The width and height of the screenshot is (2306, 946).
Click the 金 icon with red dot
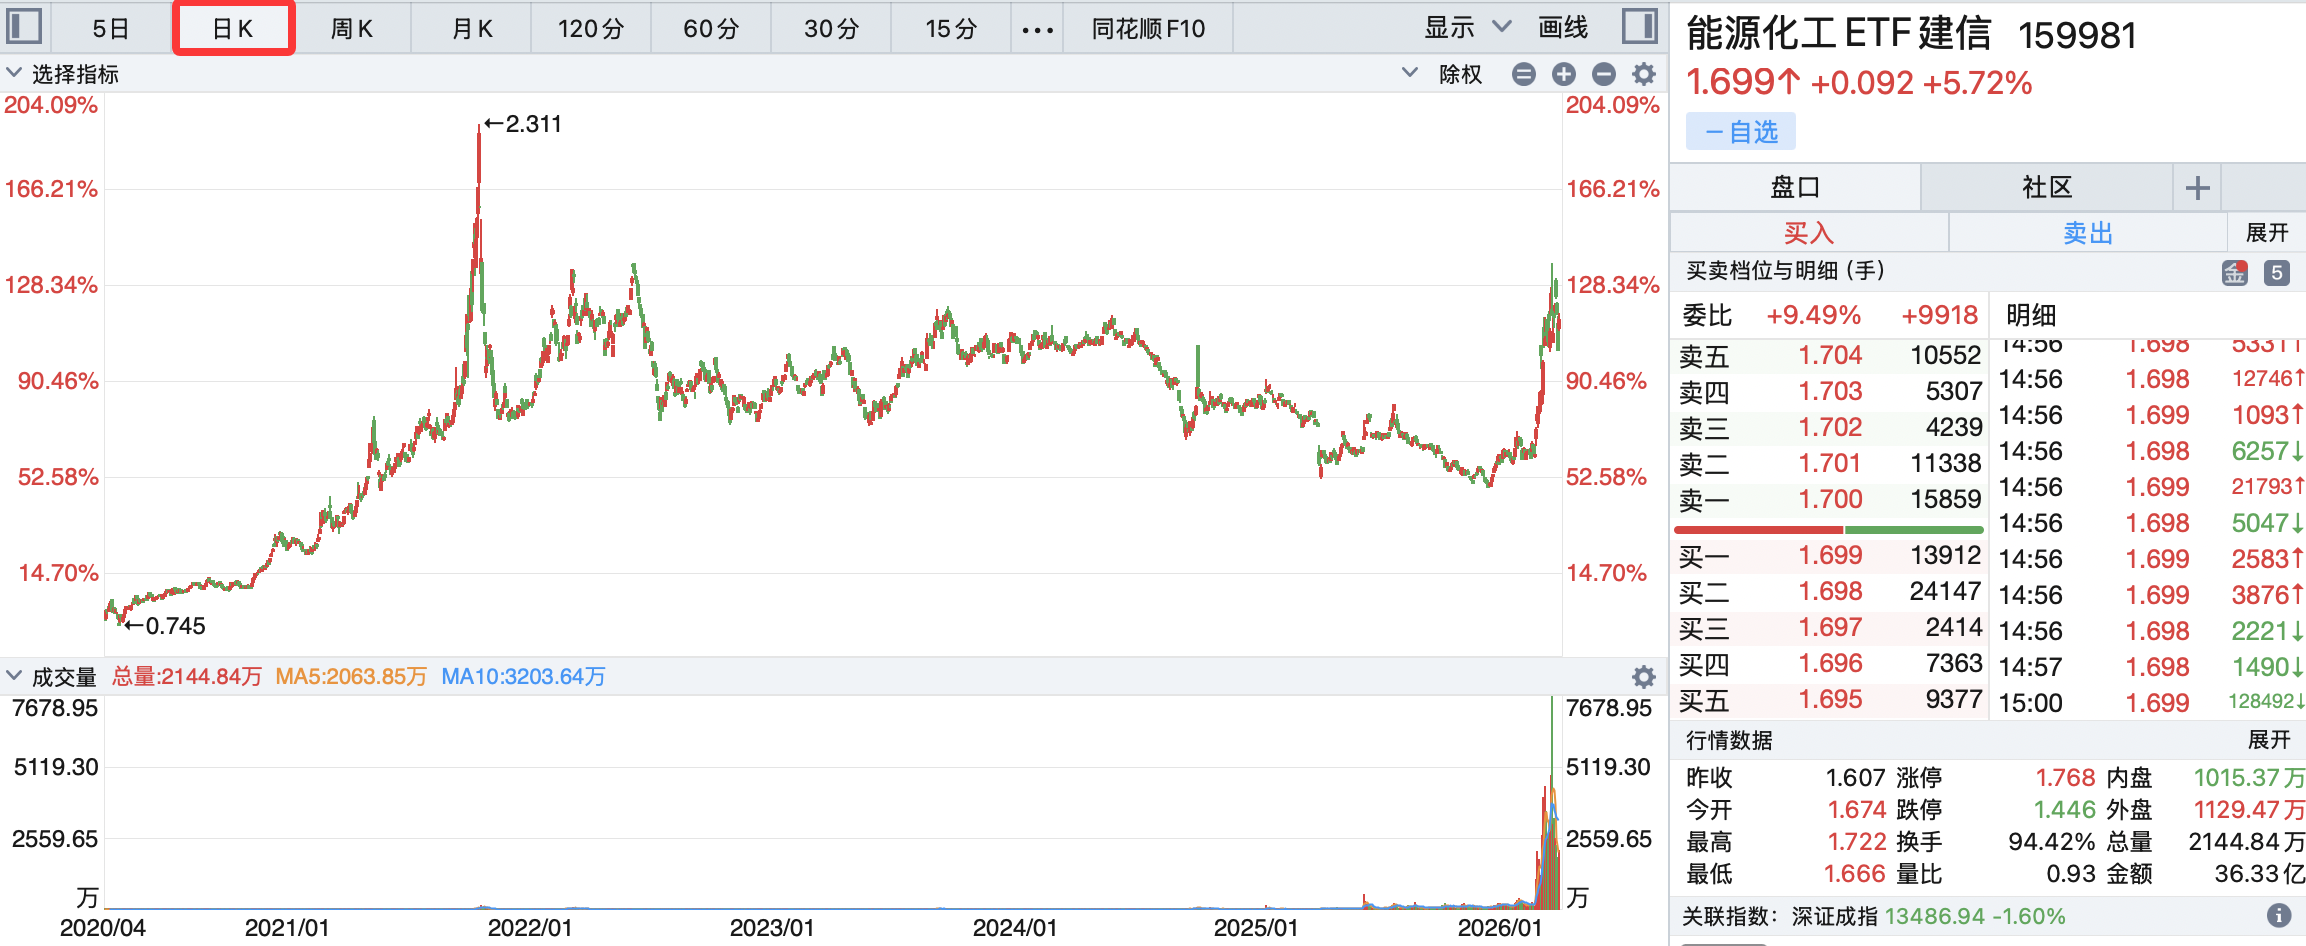[2234, 272]
